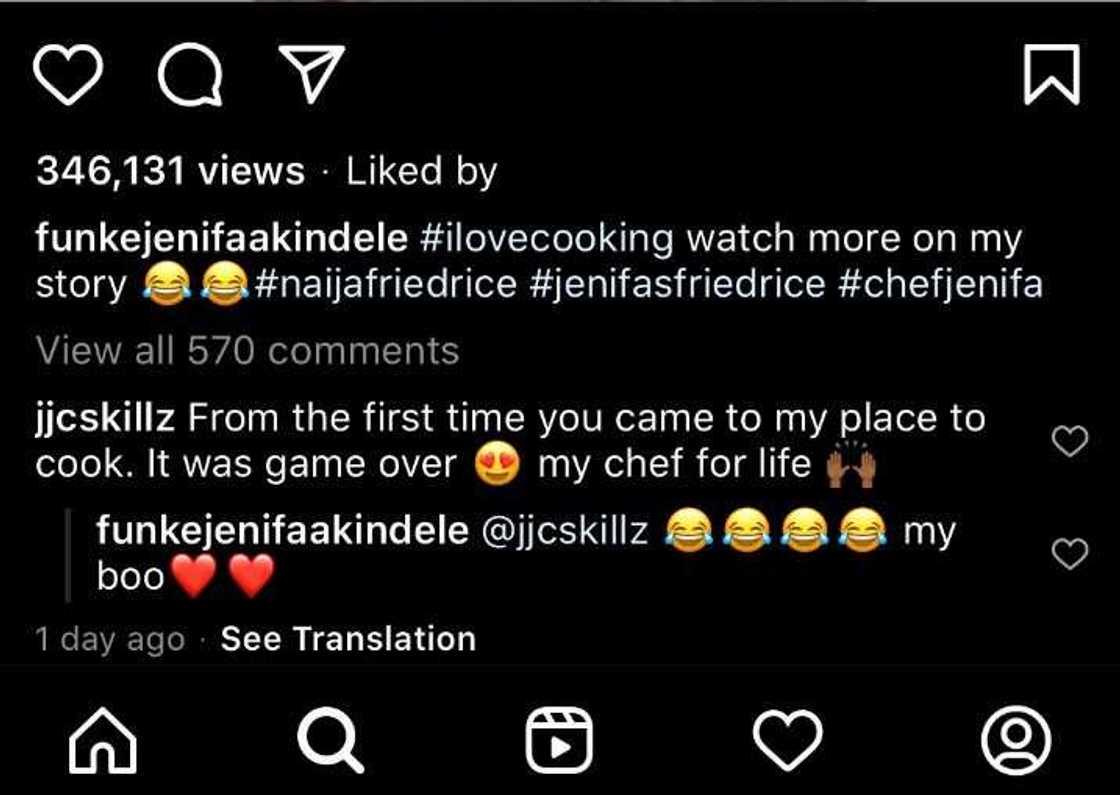Share the post with paper plane icon
Image resolution: width=1120 pixels, height=795 pixels.
[311, 74]
